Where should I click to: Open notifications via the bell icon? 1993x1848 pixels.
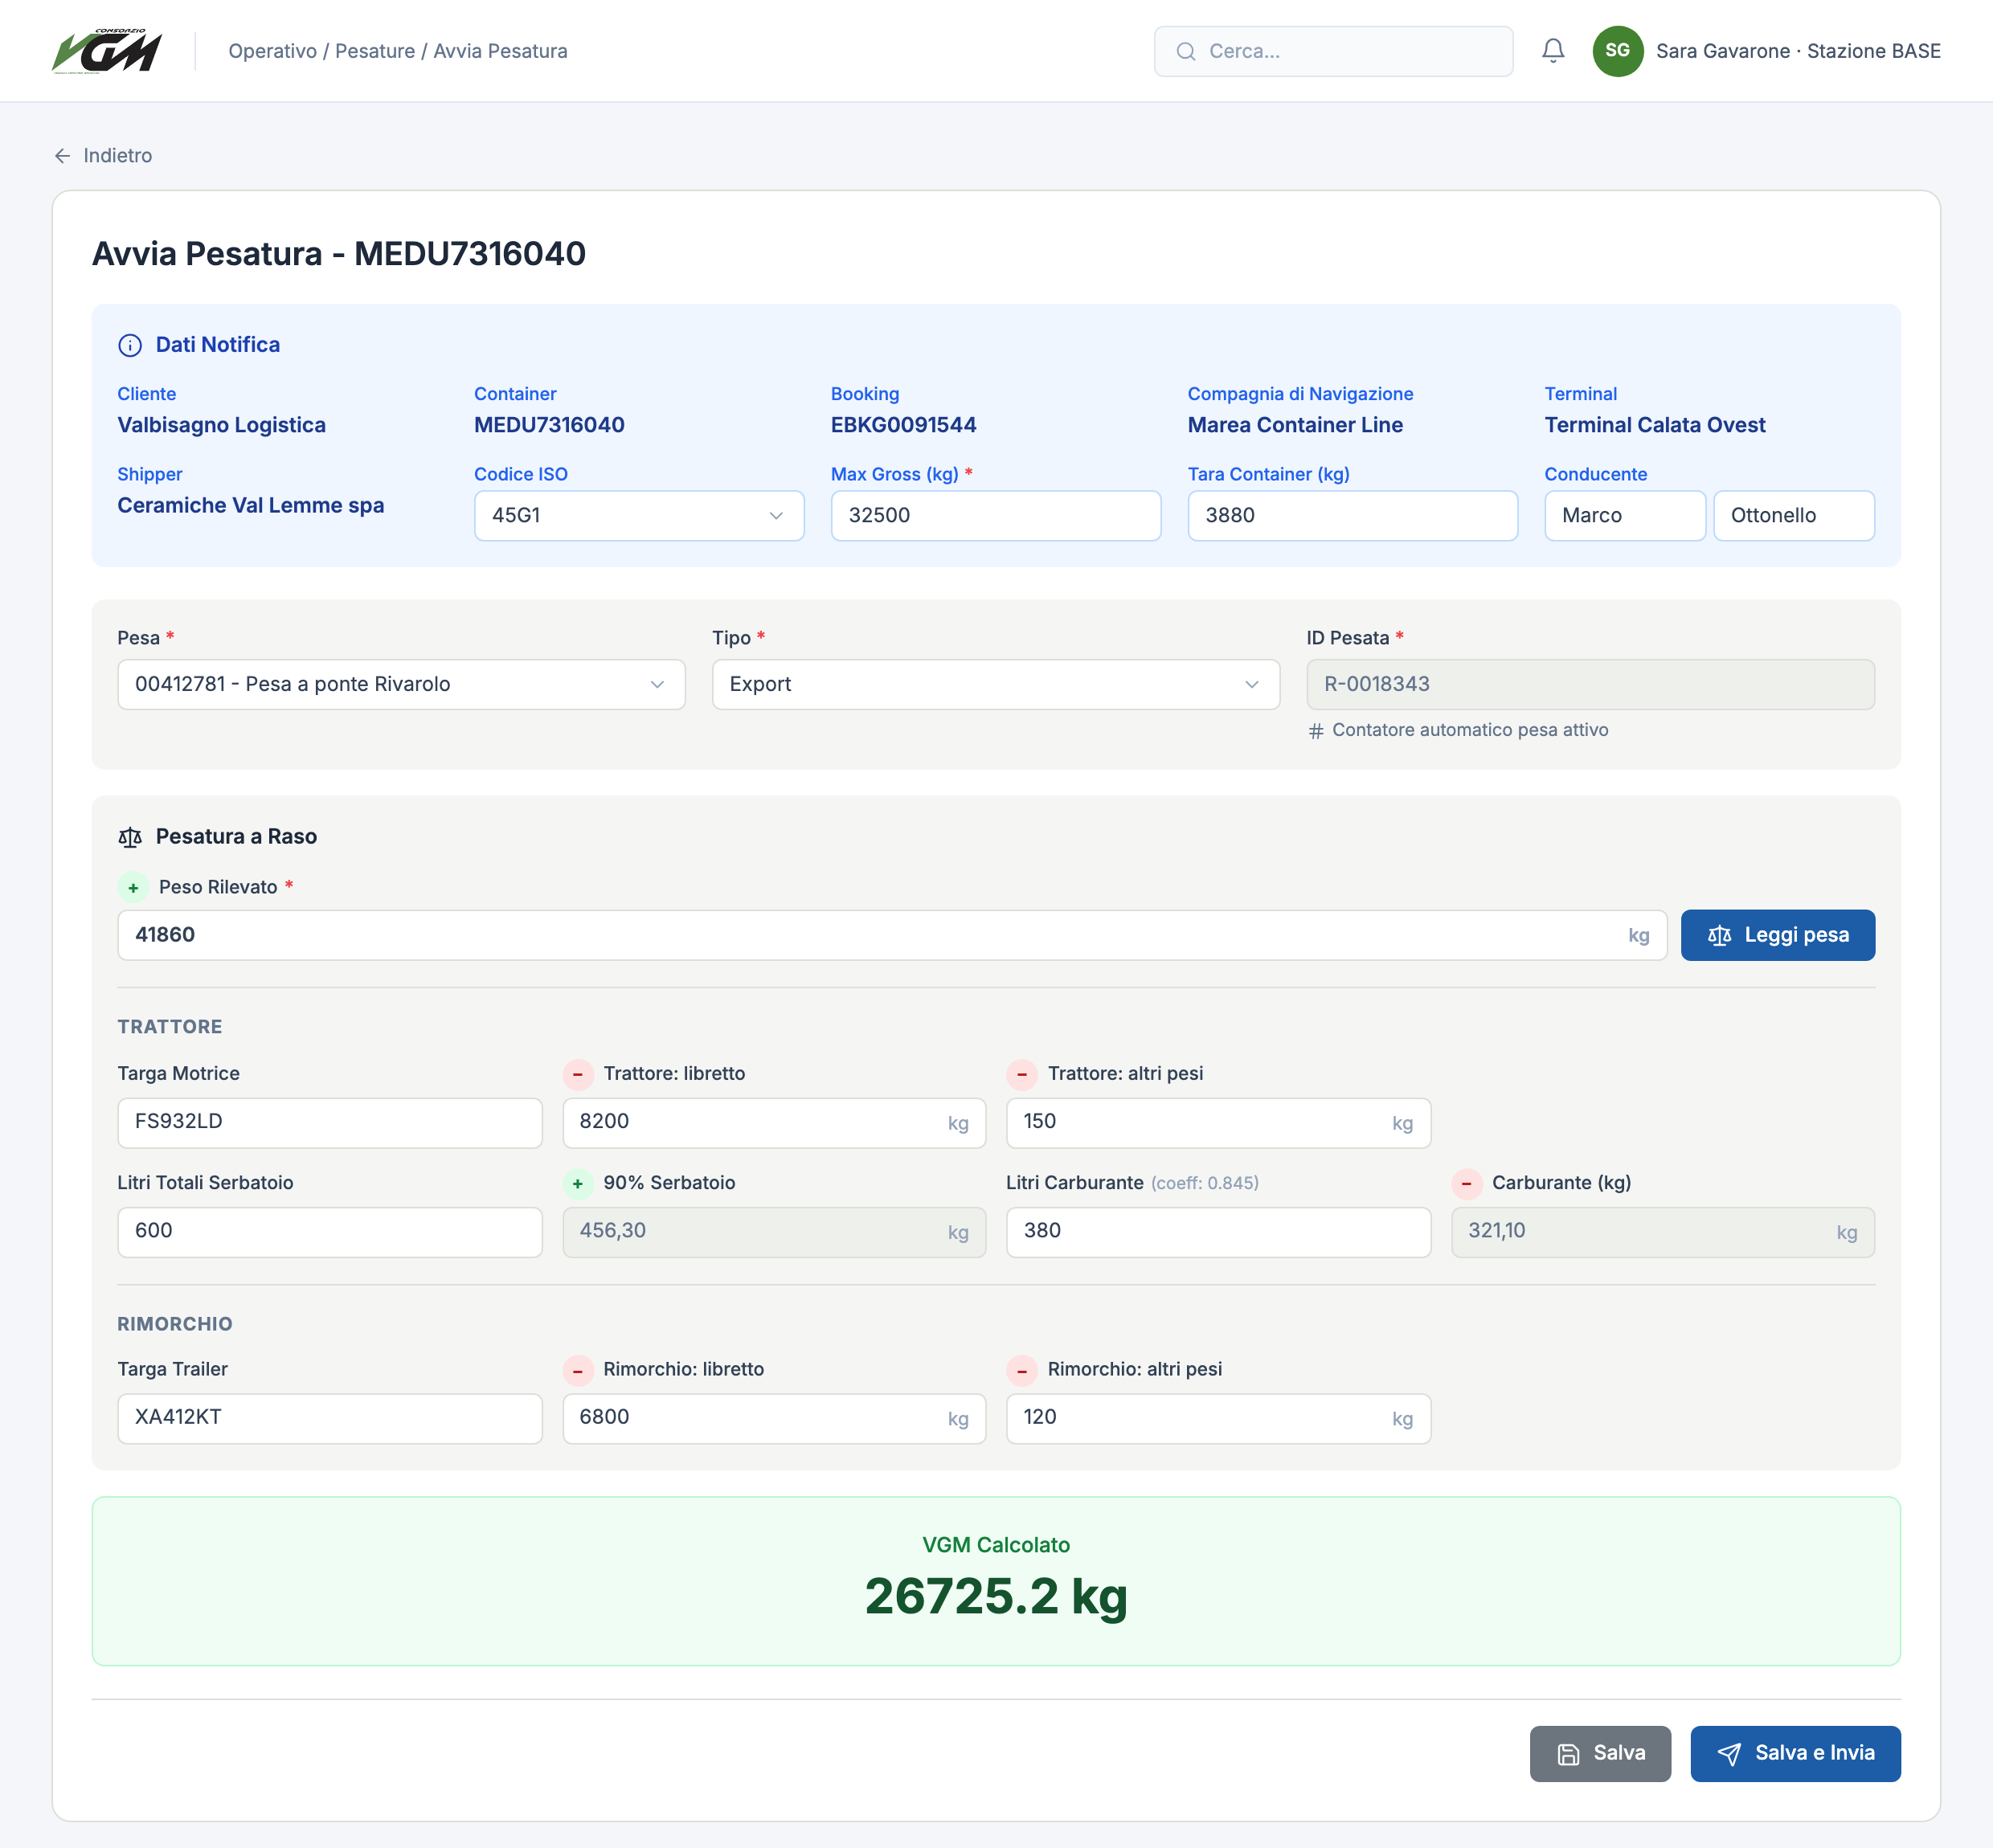click(1552, 51)
